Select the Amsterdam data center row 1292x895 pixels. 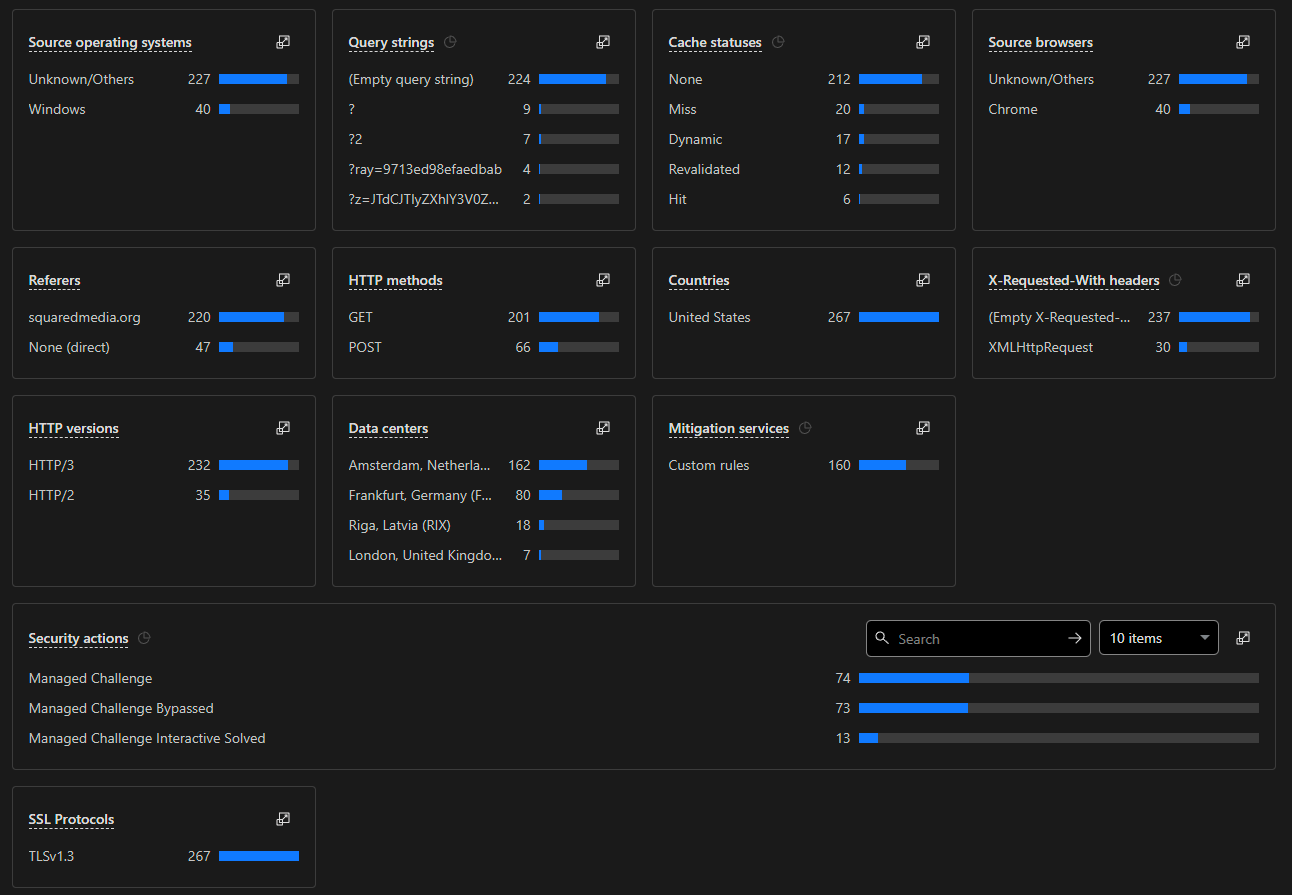coord(484,465)
